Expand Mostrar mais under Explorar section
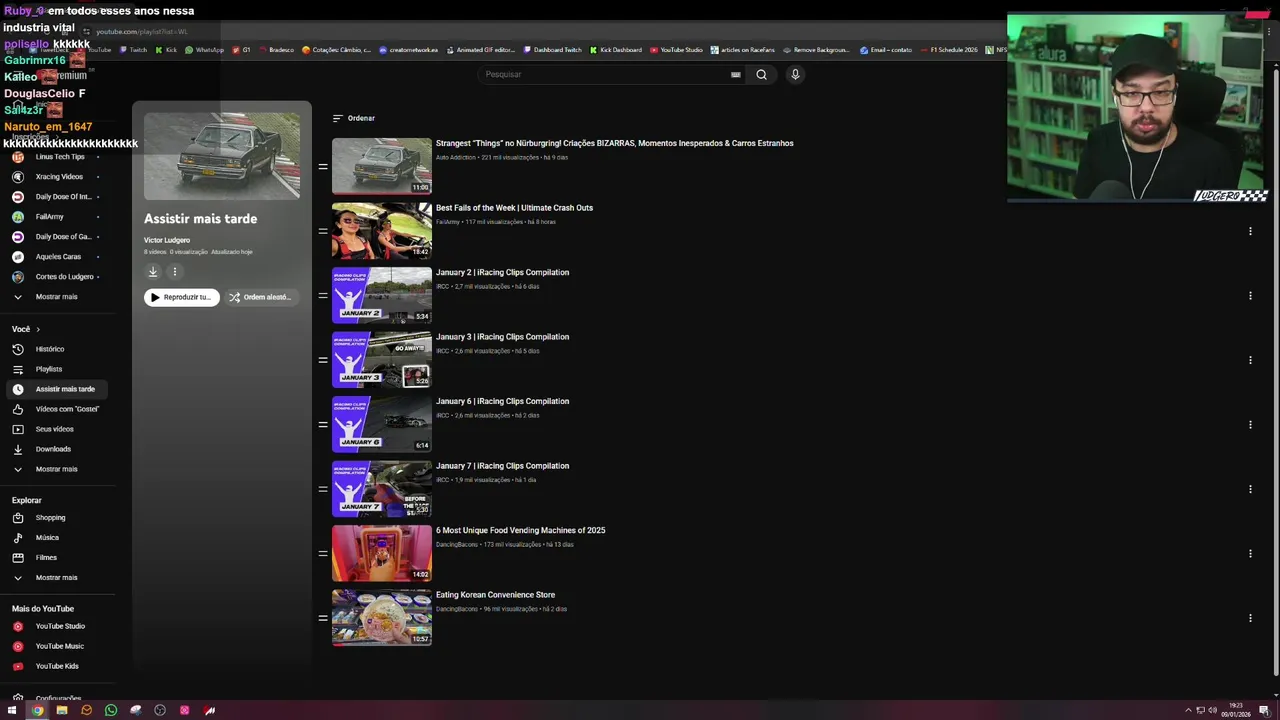1280x720 pixels. point(56,577)
